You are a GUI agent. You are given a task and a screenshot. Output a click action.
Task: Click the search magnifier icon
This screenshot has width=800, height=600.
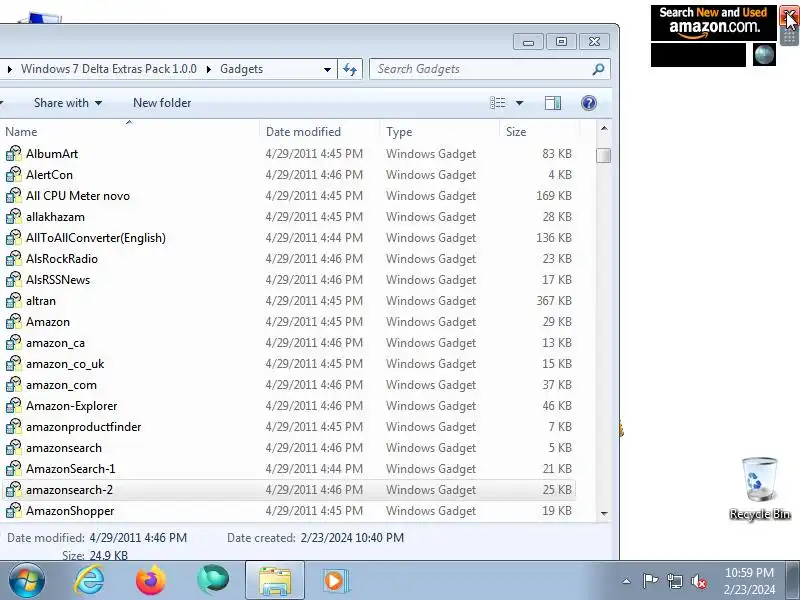[x=598, y=69]
